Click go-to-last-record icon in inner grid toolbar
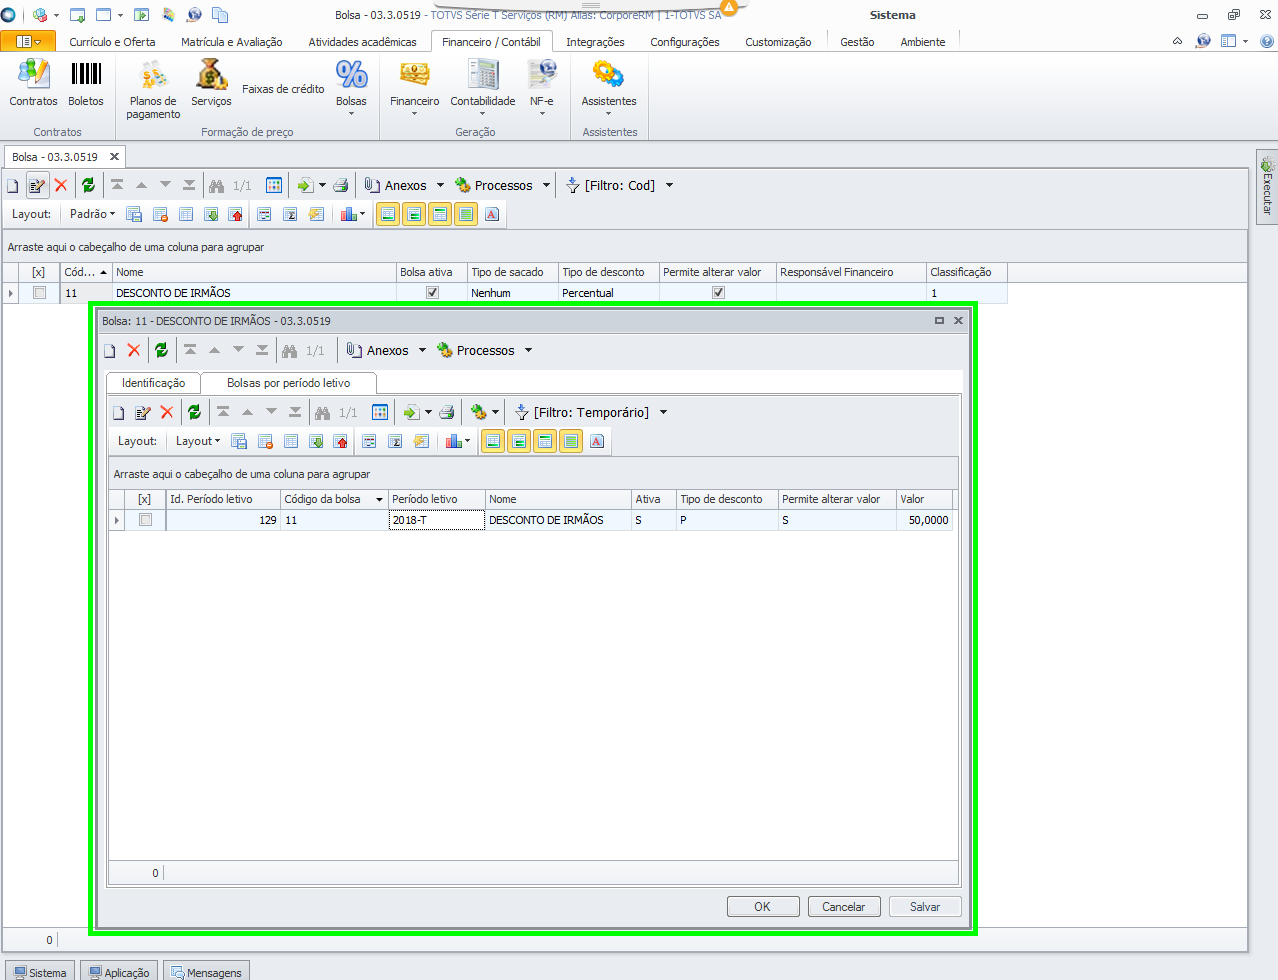Image resolution: width=1278 pixels, height=980 pixels. coord(295,412)
